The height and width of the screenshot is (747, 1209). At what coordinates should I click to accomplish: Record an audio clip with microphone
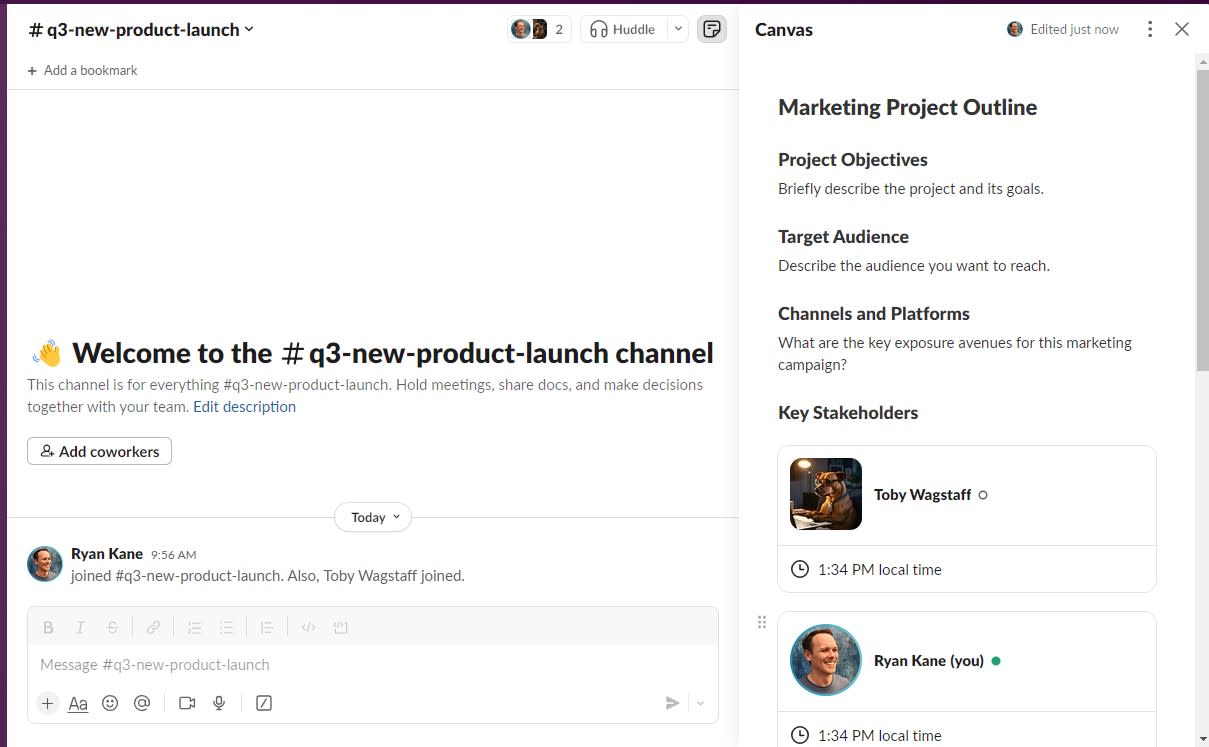point(219,703)
